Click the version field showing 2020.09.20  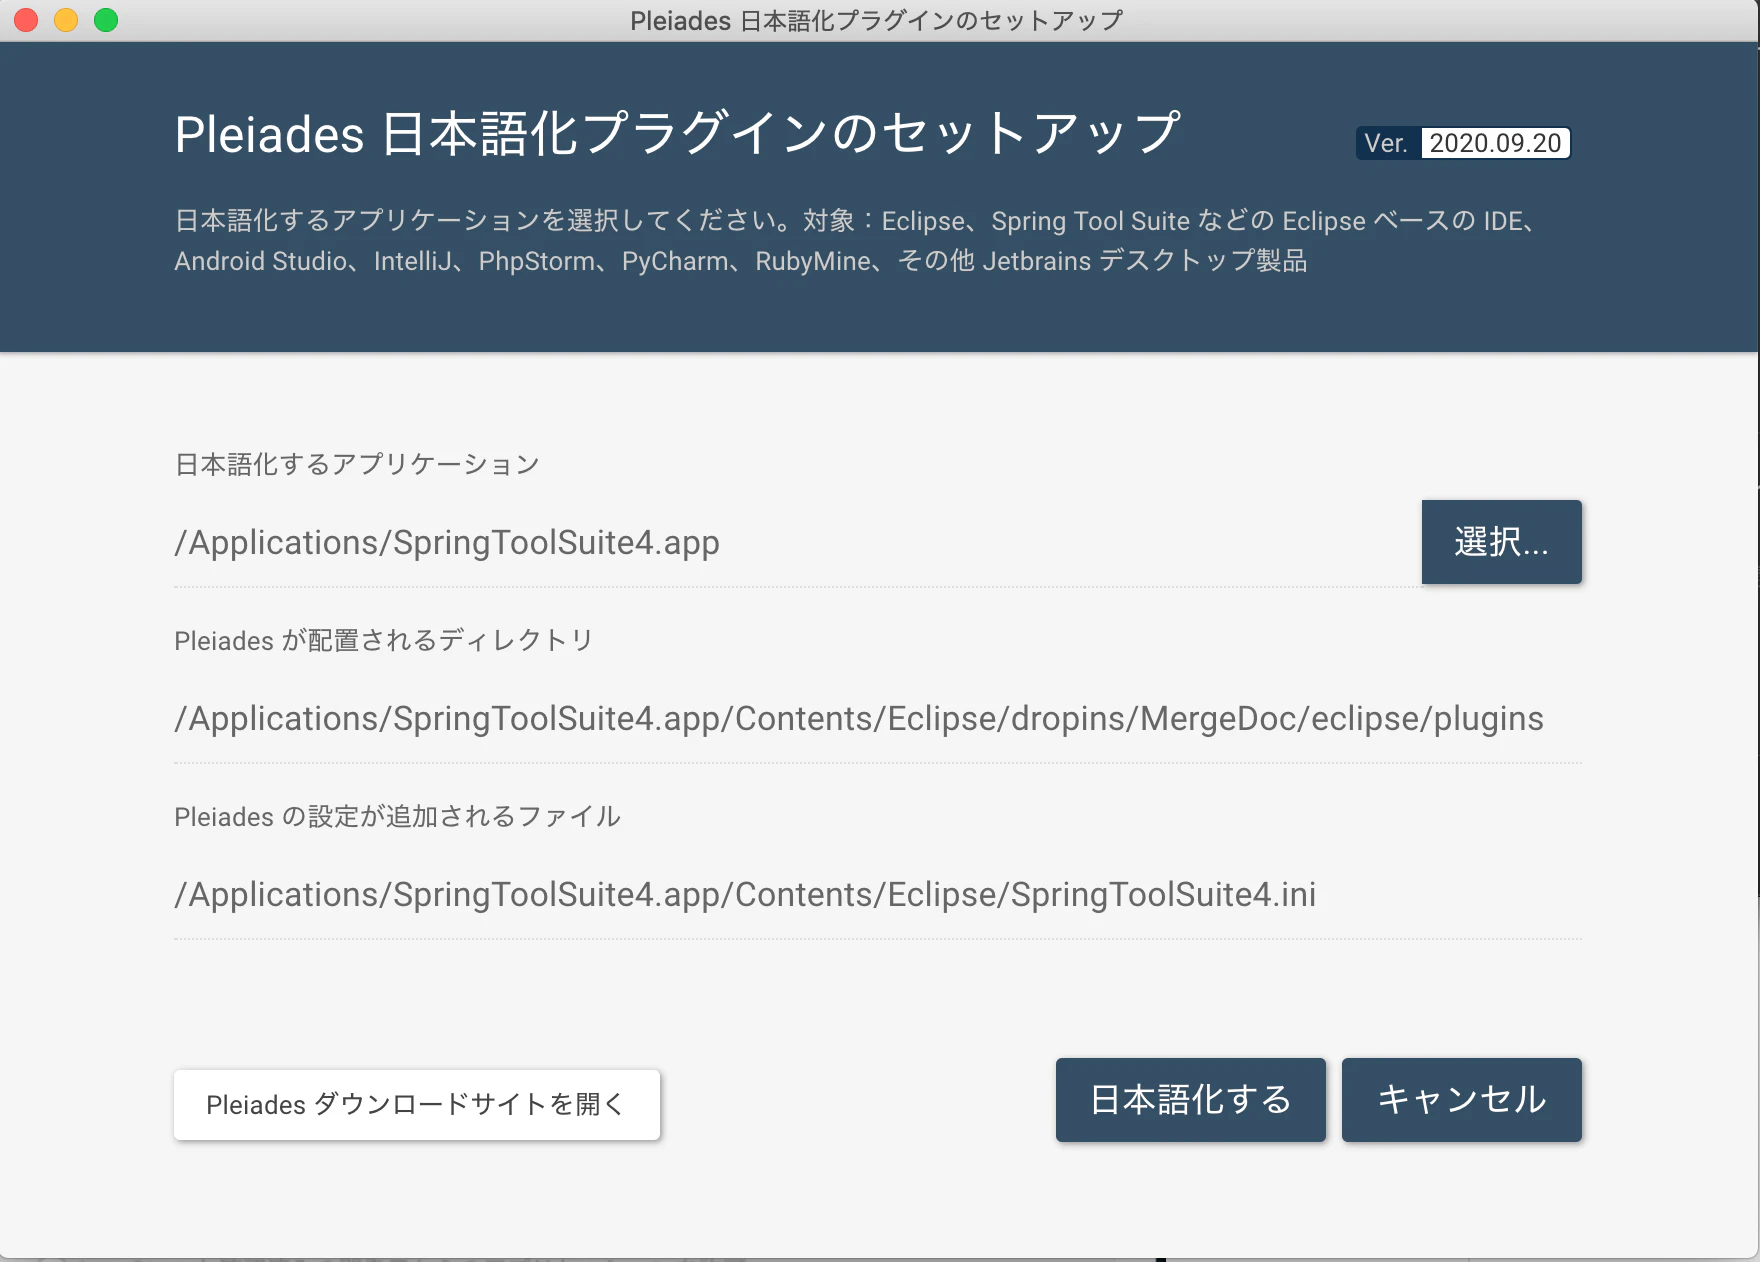pyautogui.click(x=1495, y=143)
